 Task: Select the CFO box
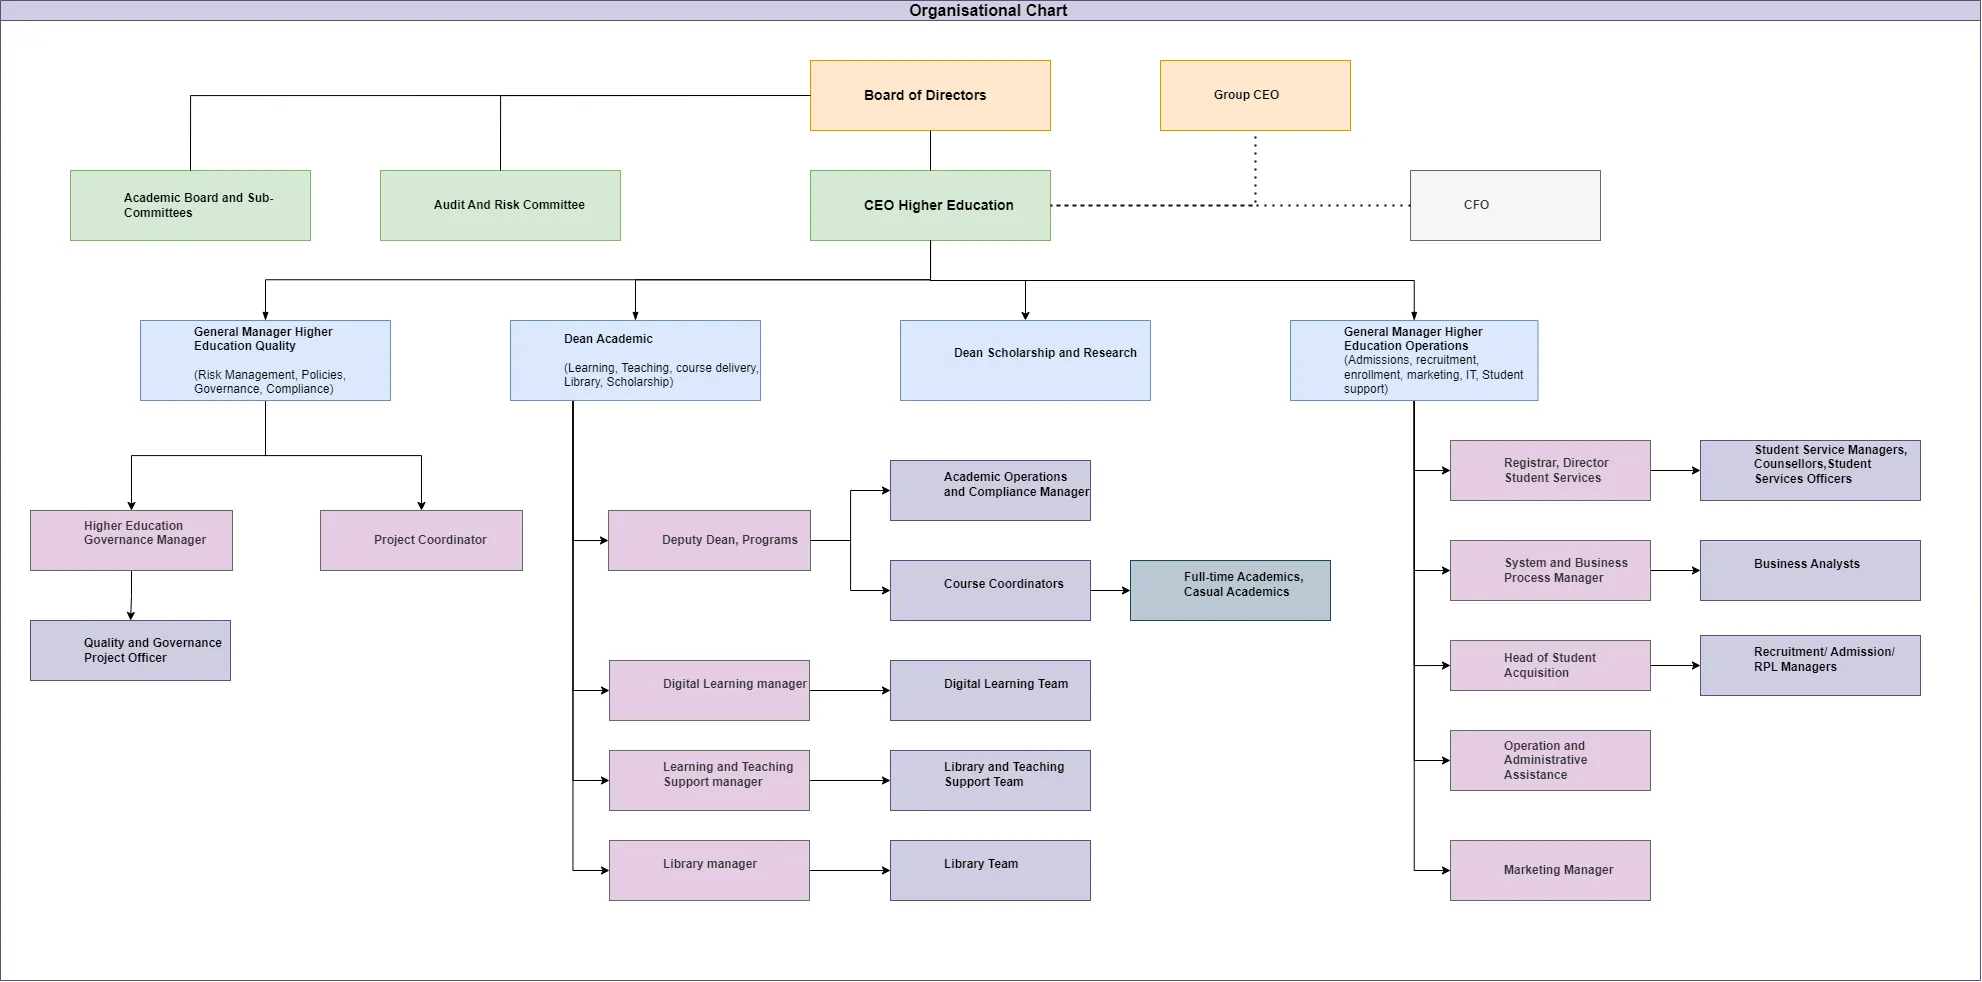(1505, 205)
